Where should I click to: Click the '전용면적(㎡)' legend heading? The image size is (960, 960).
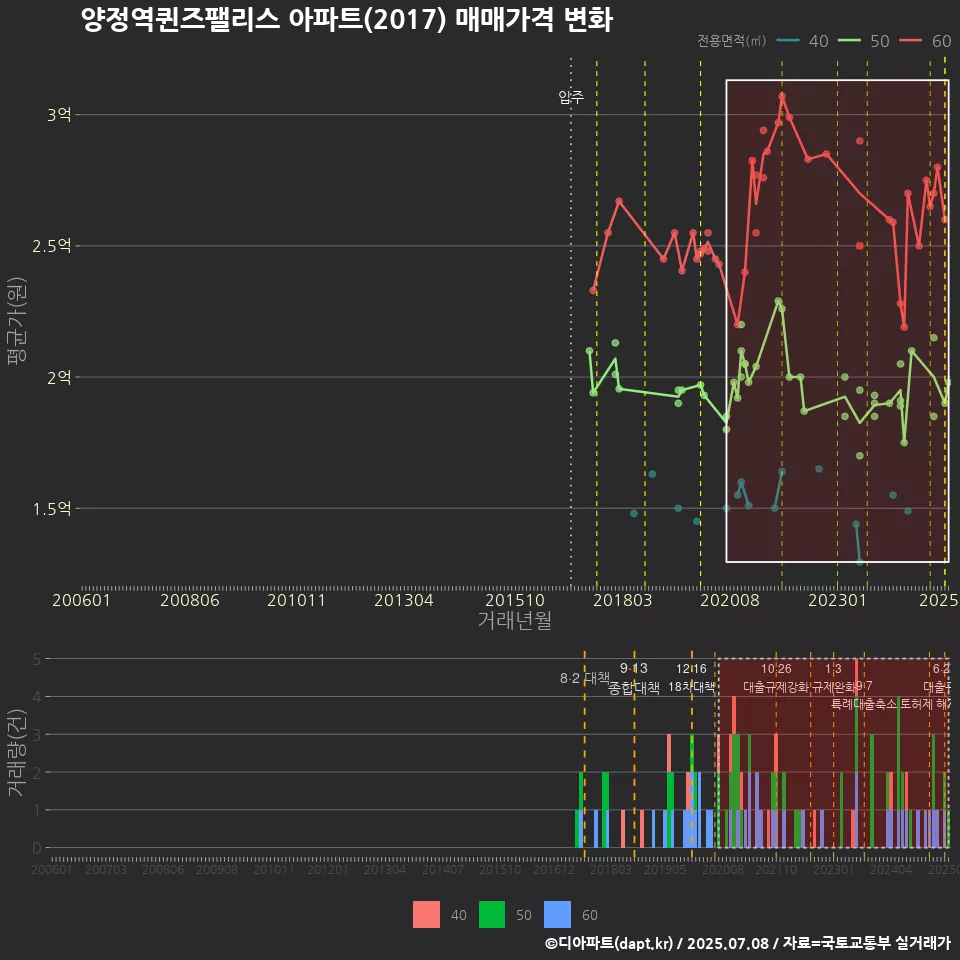click(732, 40)
